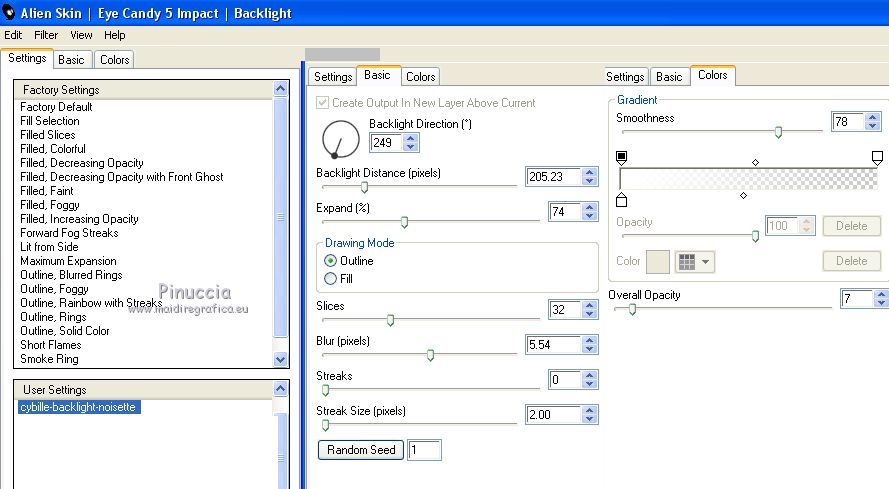Click the Blur spinner arrows
The height and width of the screenshot is (489, 889).
click(590, 344)
